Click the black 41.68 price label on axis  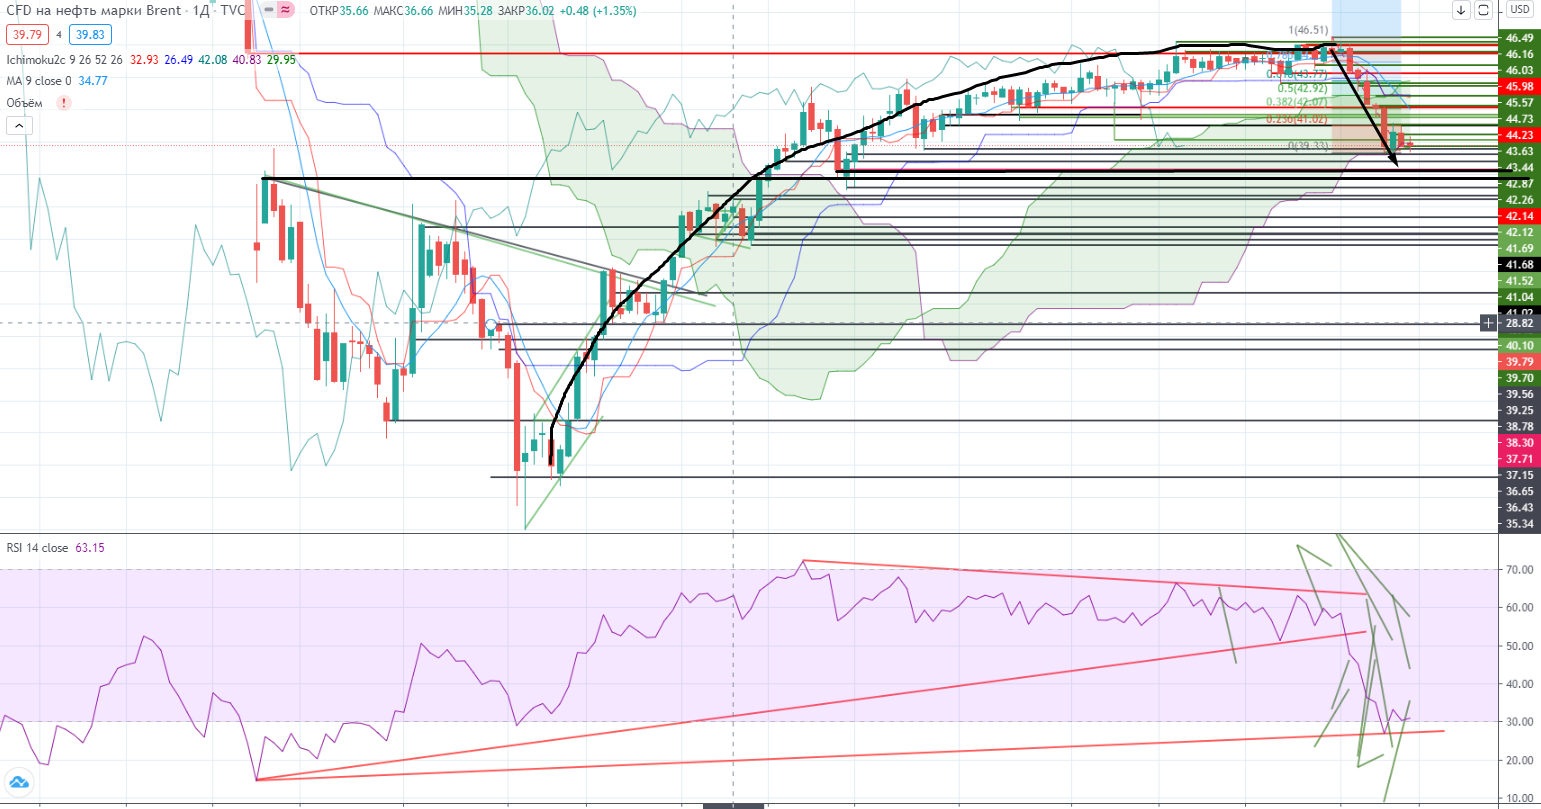[1519, 264]
